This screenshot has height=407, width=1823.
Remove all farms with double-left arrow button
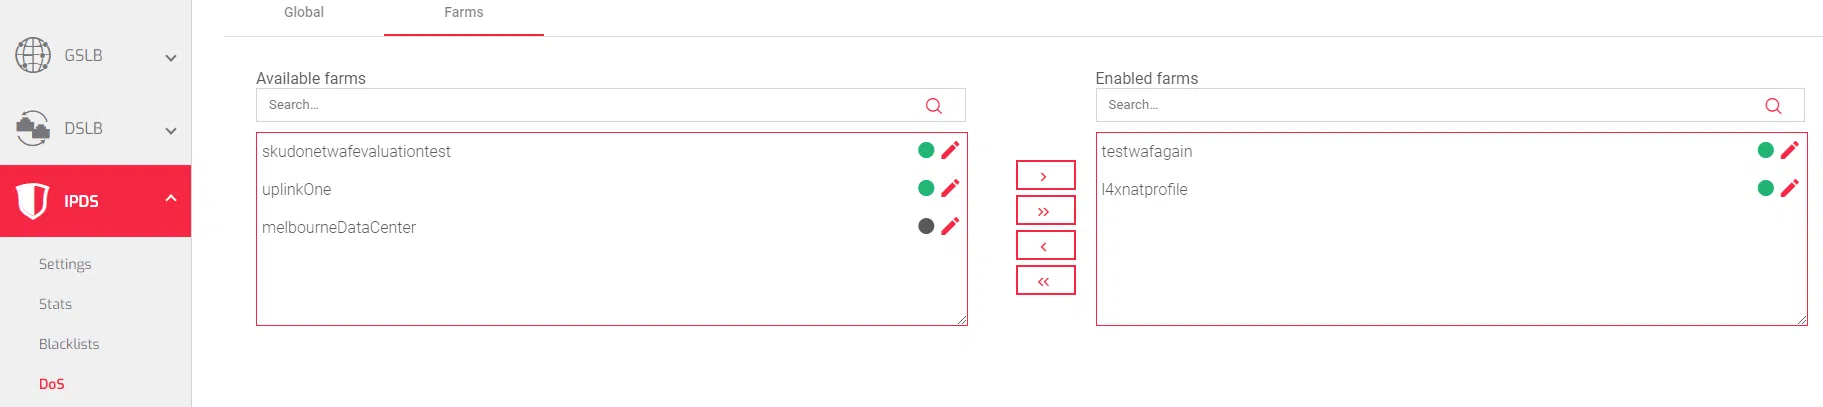pos(1045,281)
